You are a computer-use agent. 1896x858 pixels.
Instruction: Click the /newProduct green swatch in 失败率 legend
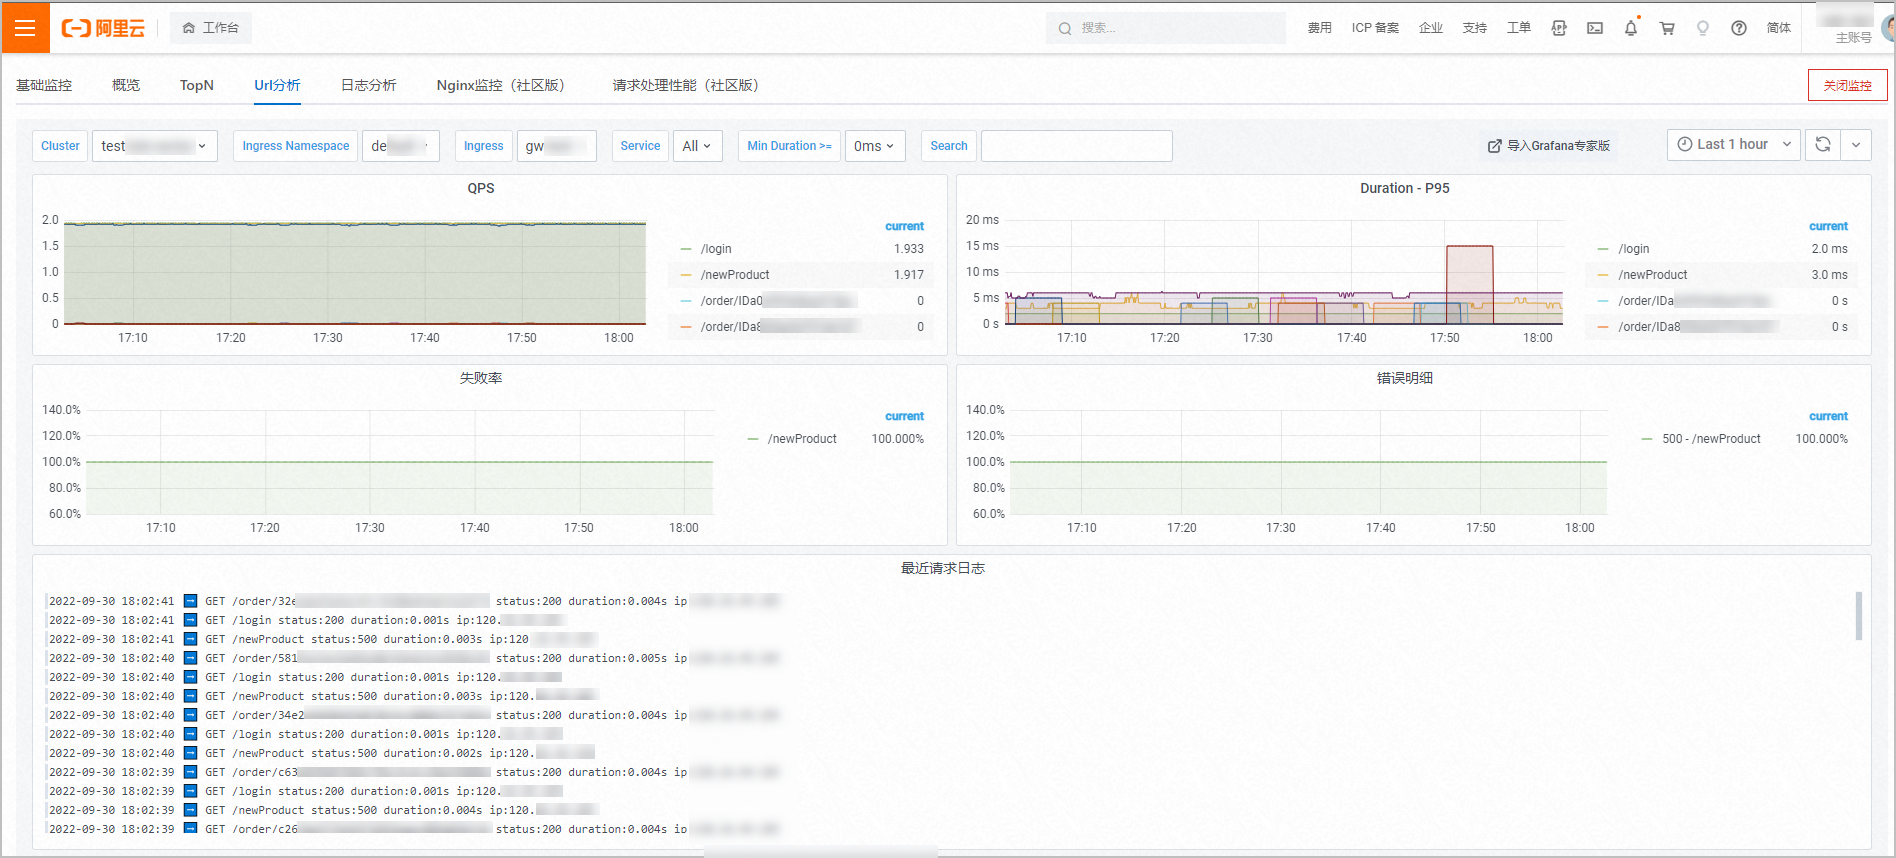[753, 439]
